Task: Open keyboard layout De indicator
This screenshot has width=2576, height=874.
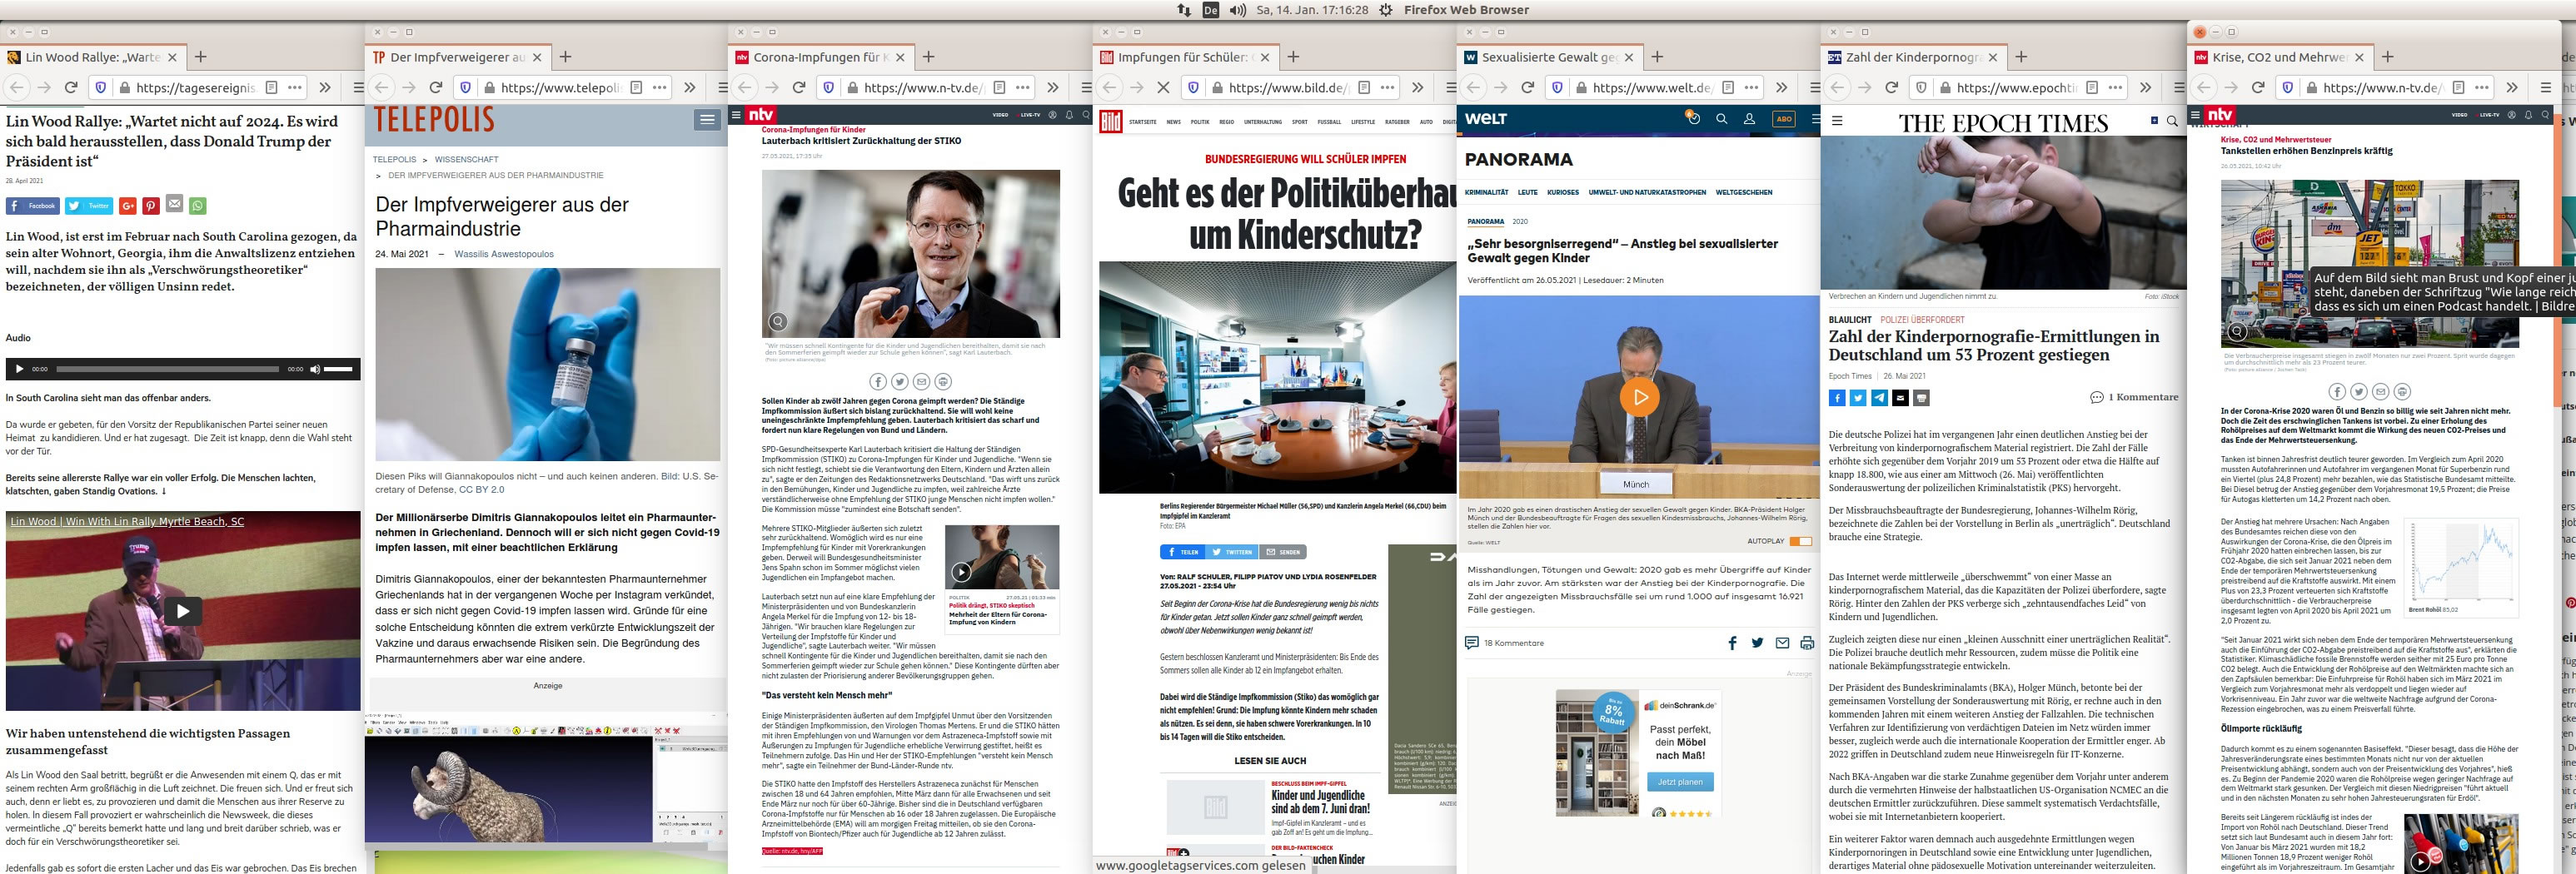Action: [1210, 10]
